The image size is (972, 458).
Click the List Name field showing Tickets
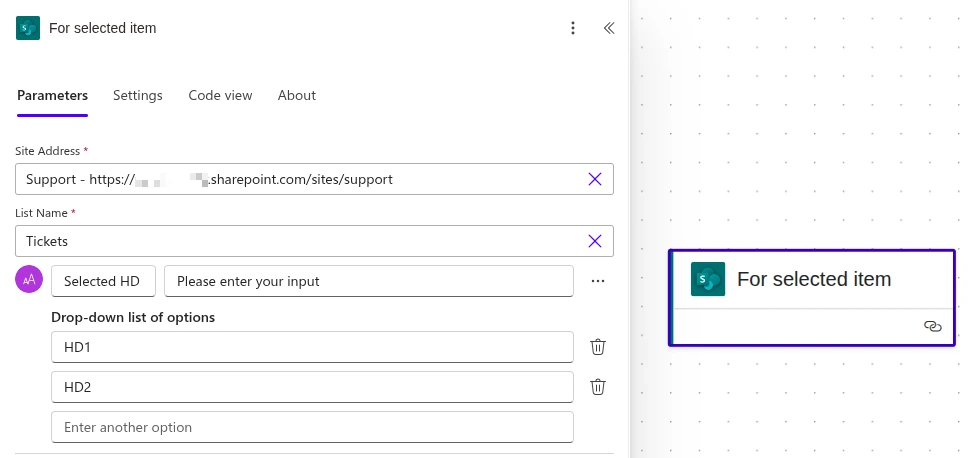click(x=314, y=241)
